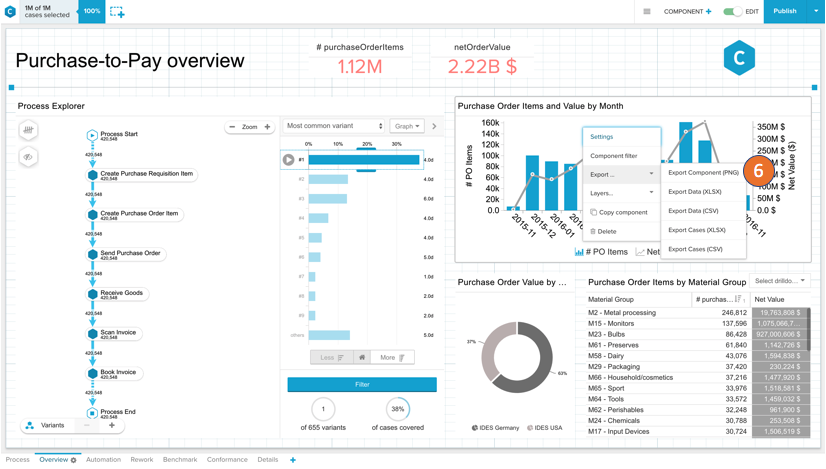
Task: Open the hamburger menu beside COMPONENT
Action: [x=647, y=12]
